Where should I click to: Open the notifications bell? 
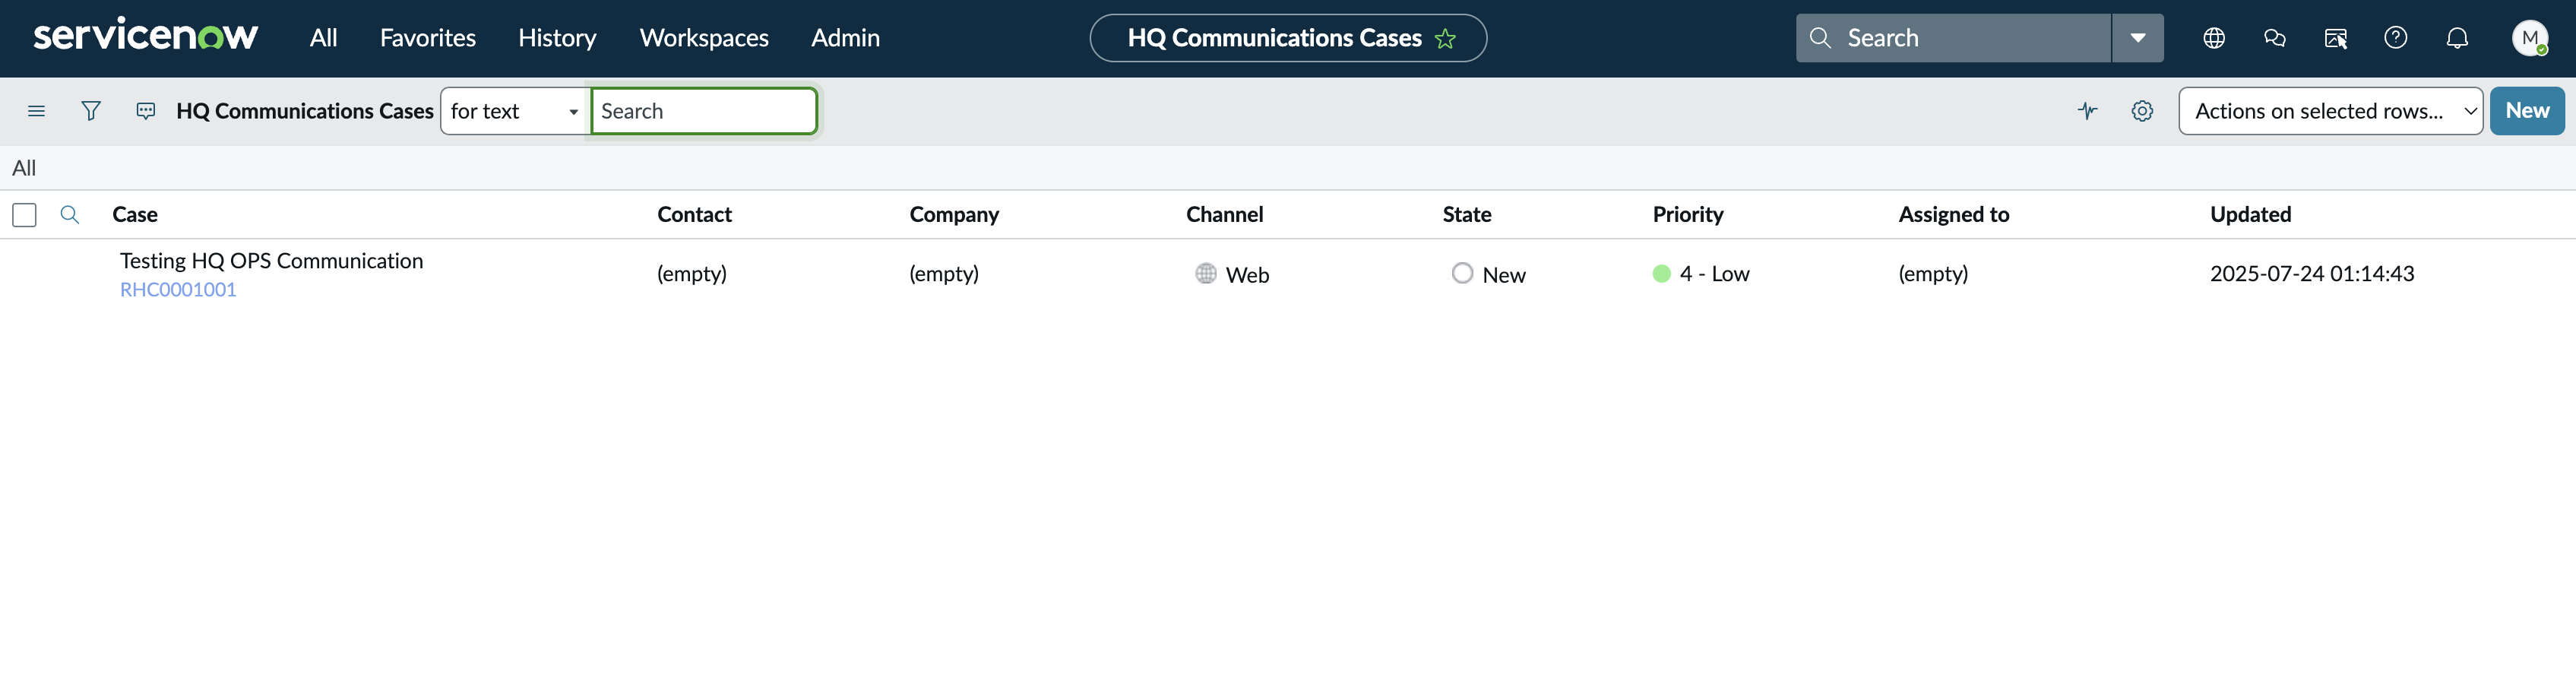[2457, 38]
